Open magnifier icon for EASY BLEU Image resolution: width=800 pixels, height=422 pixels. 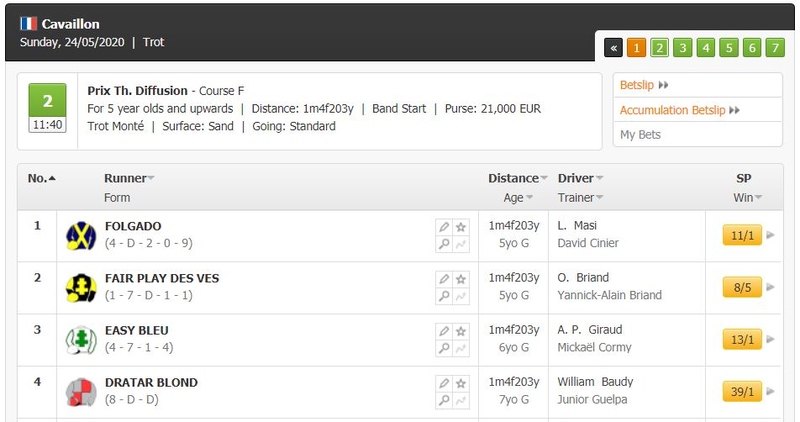(444, 348)
